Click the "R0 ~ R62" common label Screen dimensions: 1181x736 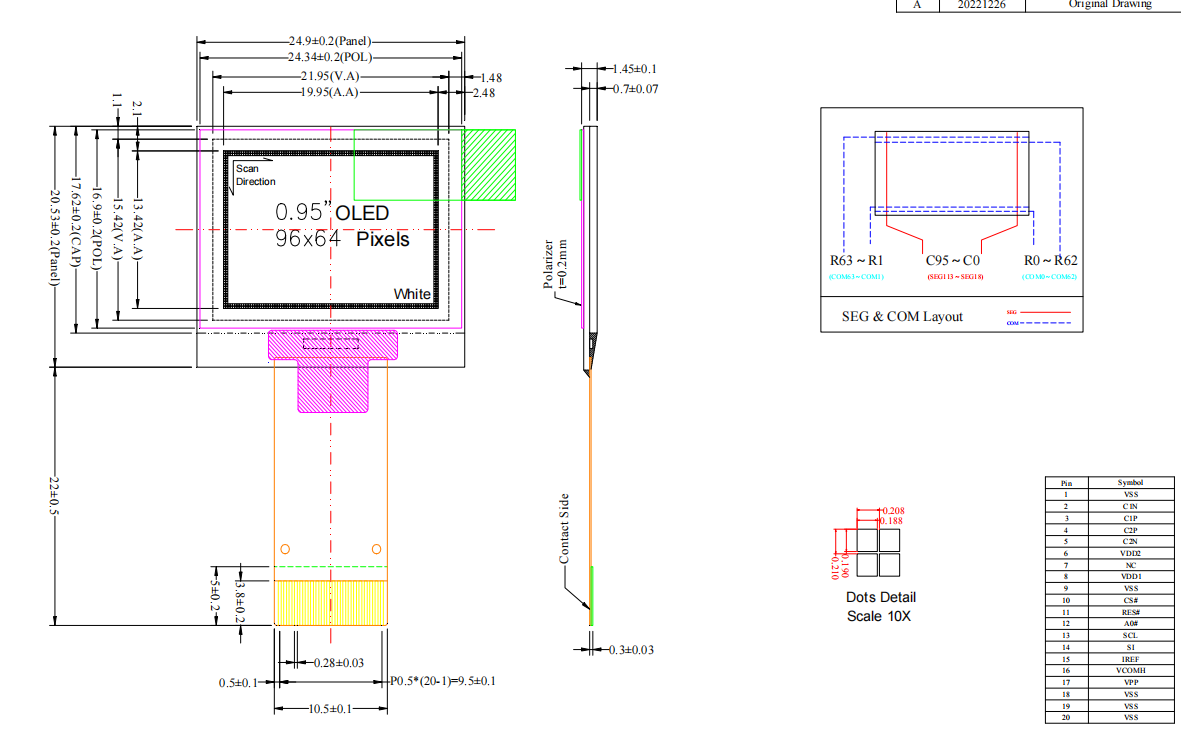[x=1049, y=261]
